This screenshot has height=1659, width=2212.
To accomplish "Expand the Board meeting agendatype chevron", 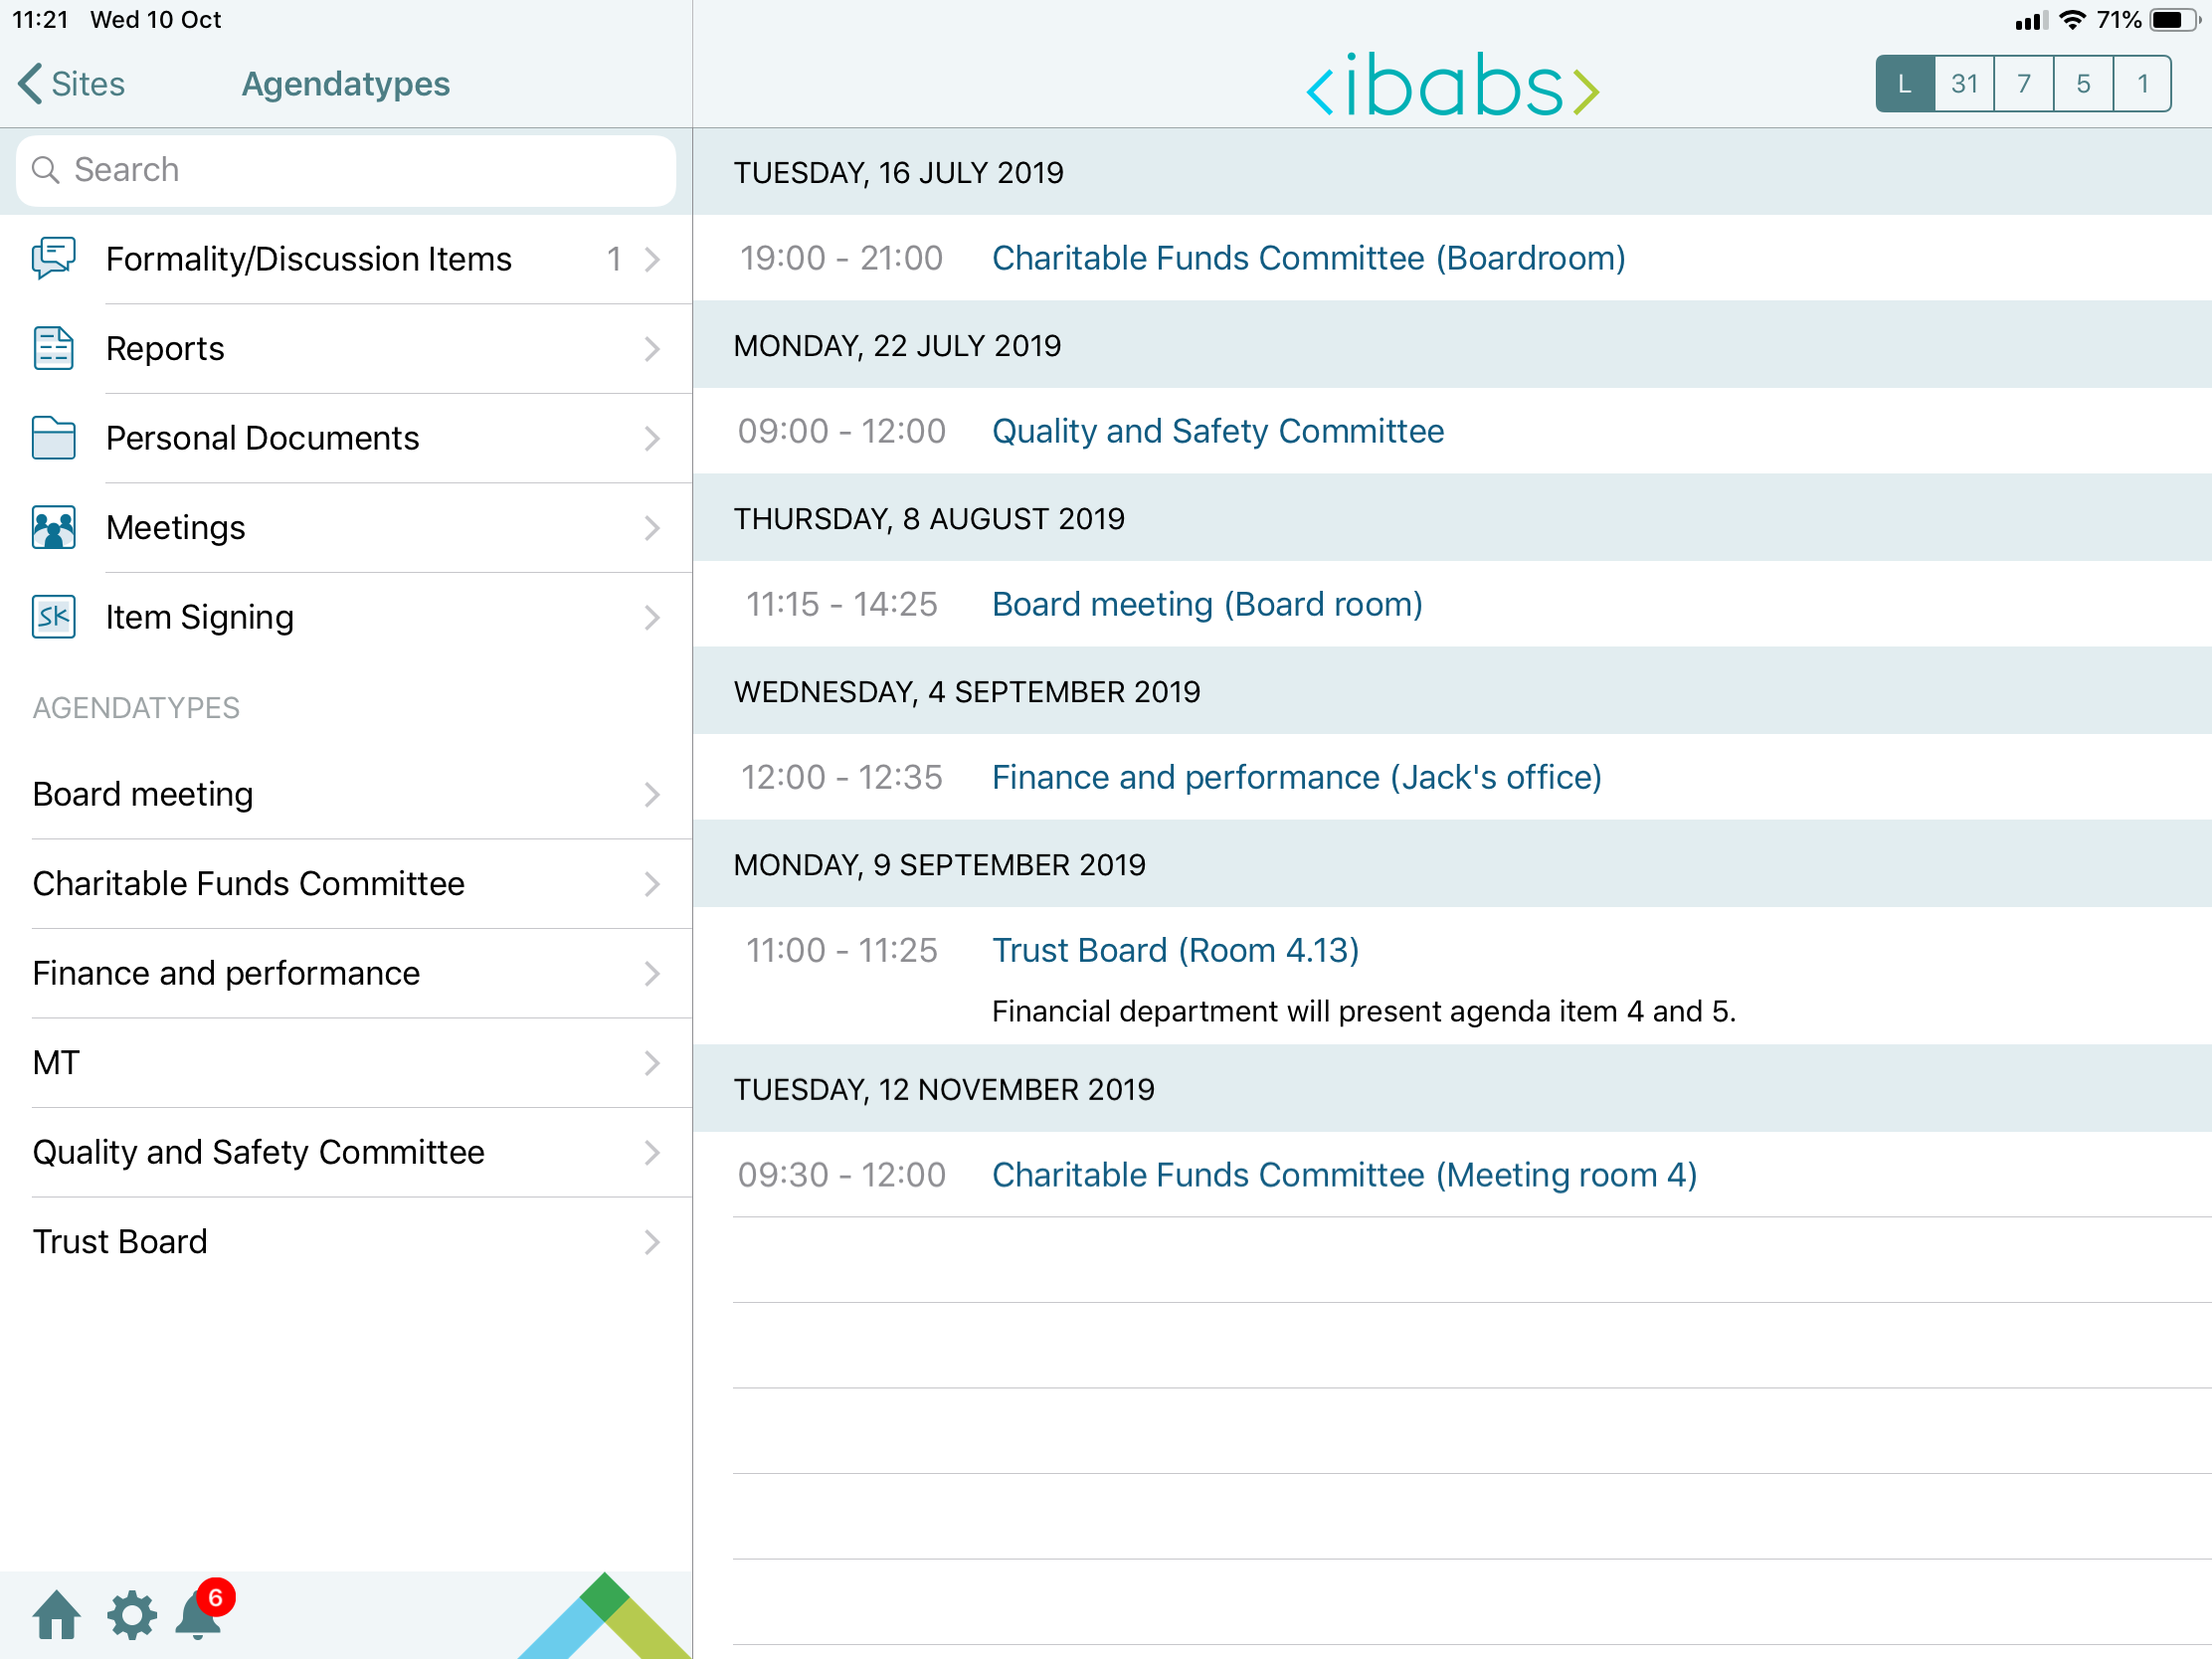I will [652, 795].
